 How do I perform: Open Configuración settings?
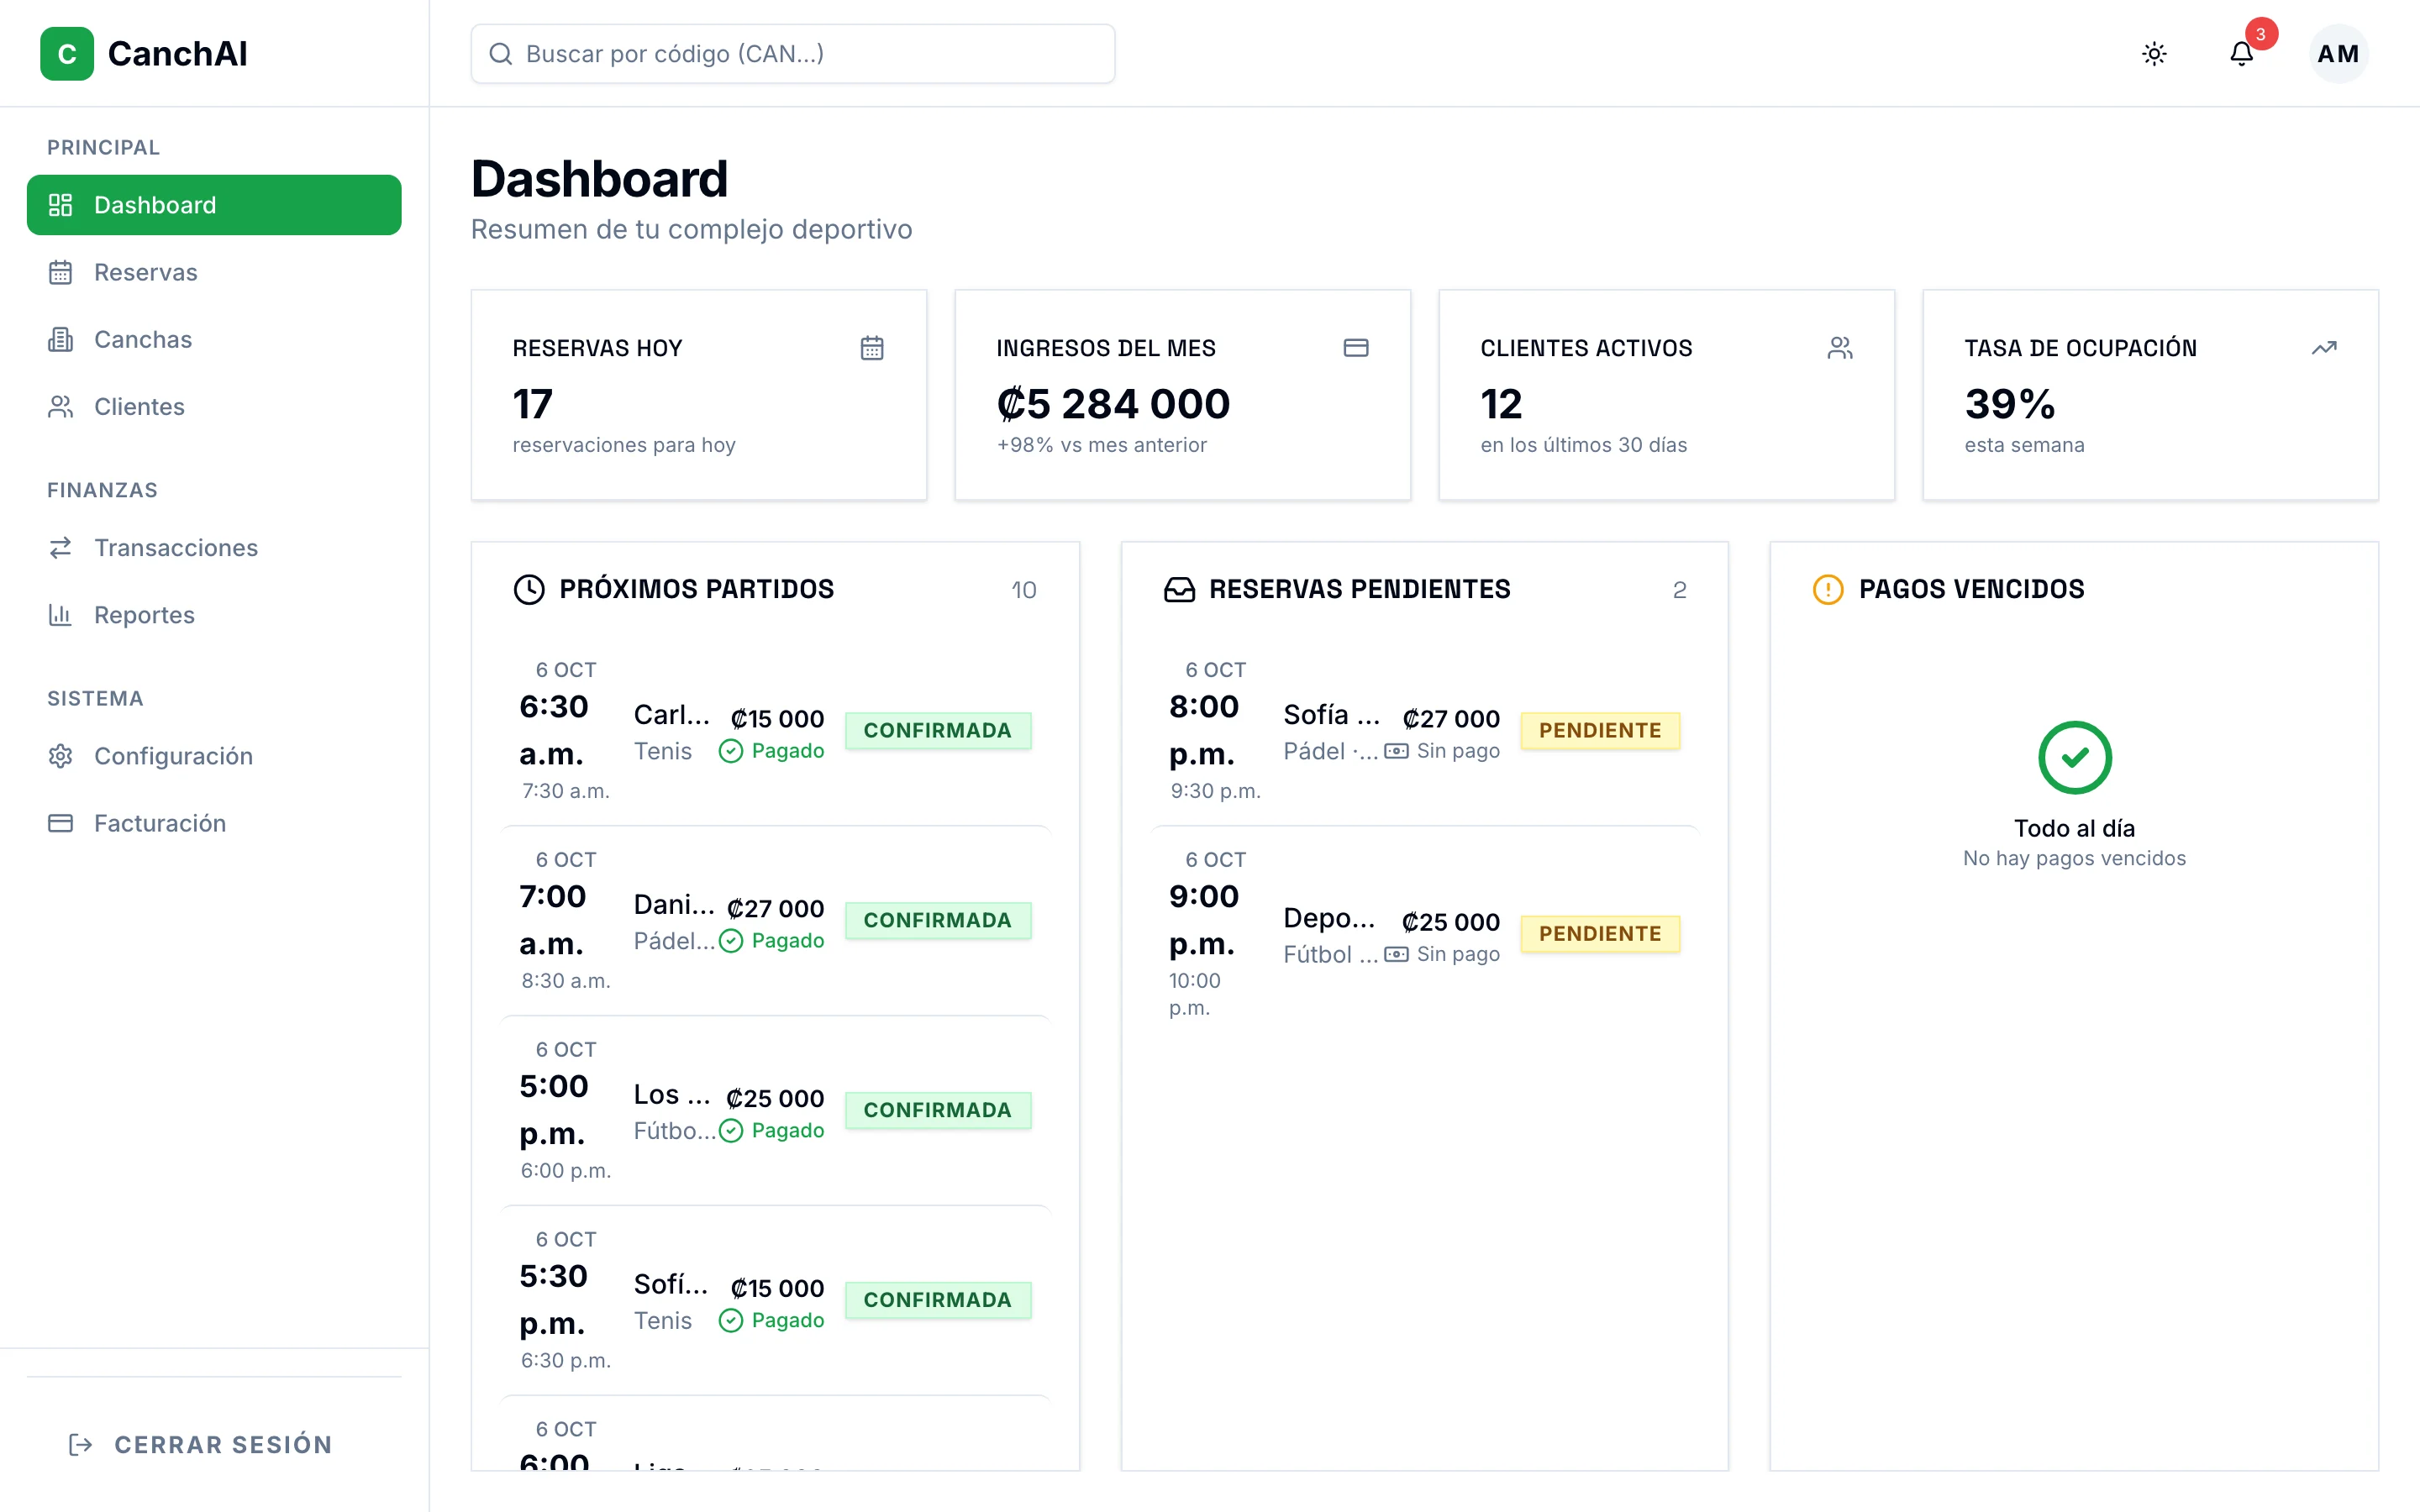click(x=214, y=756)
